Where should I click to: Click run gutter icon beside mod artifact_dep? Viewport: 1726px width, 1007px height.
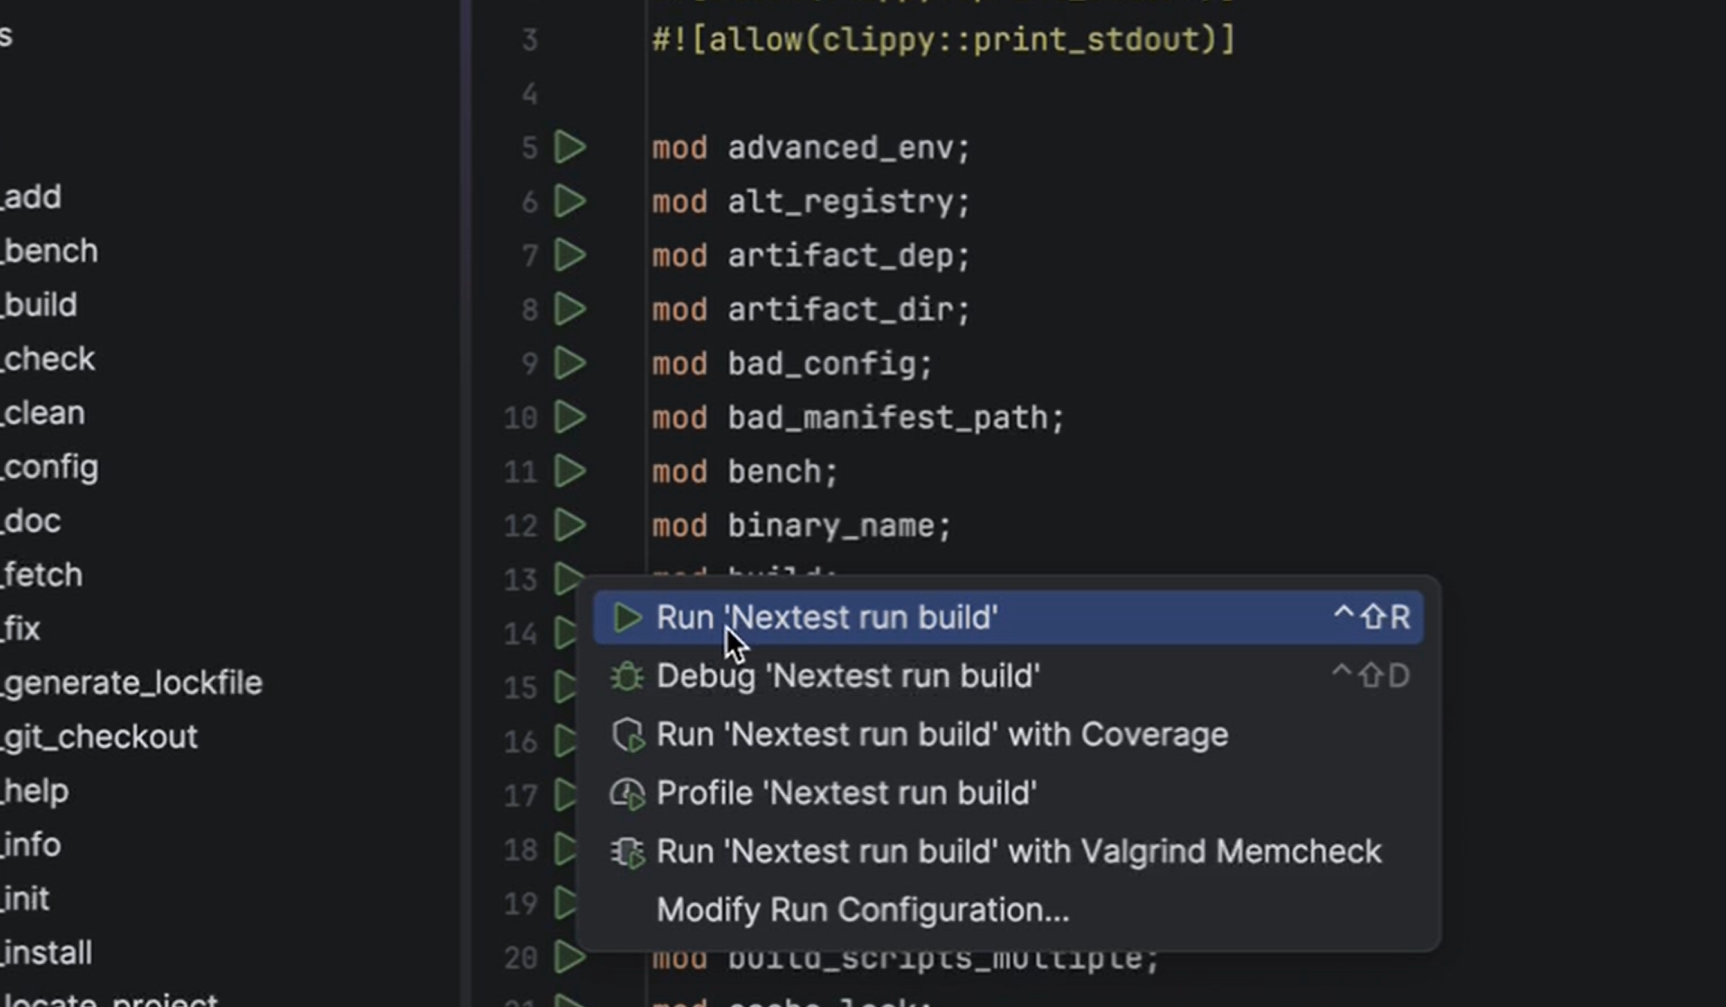click(570, 255)
